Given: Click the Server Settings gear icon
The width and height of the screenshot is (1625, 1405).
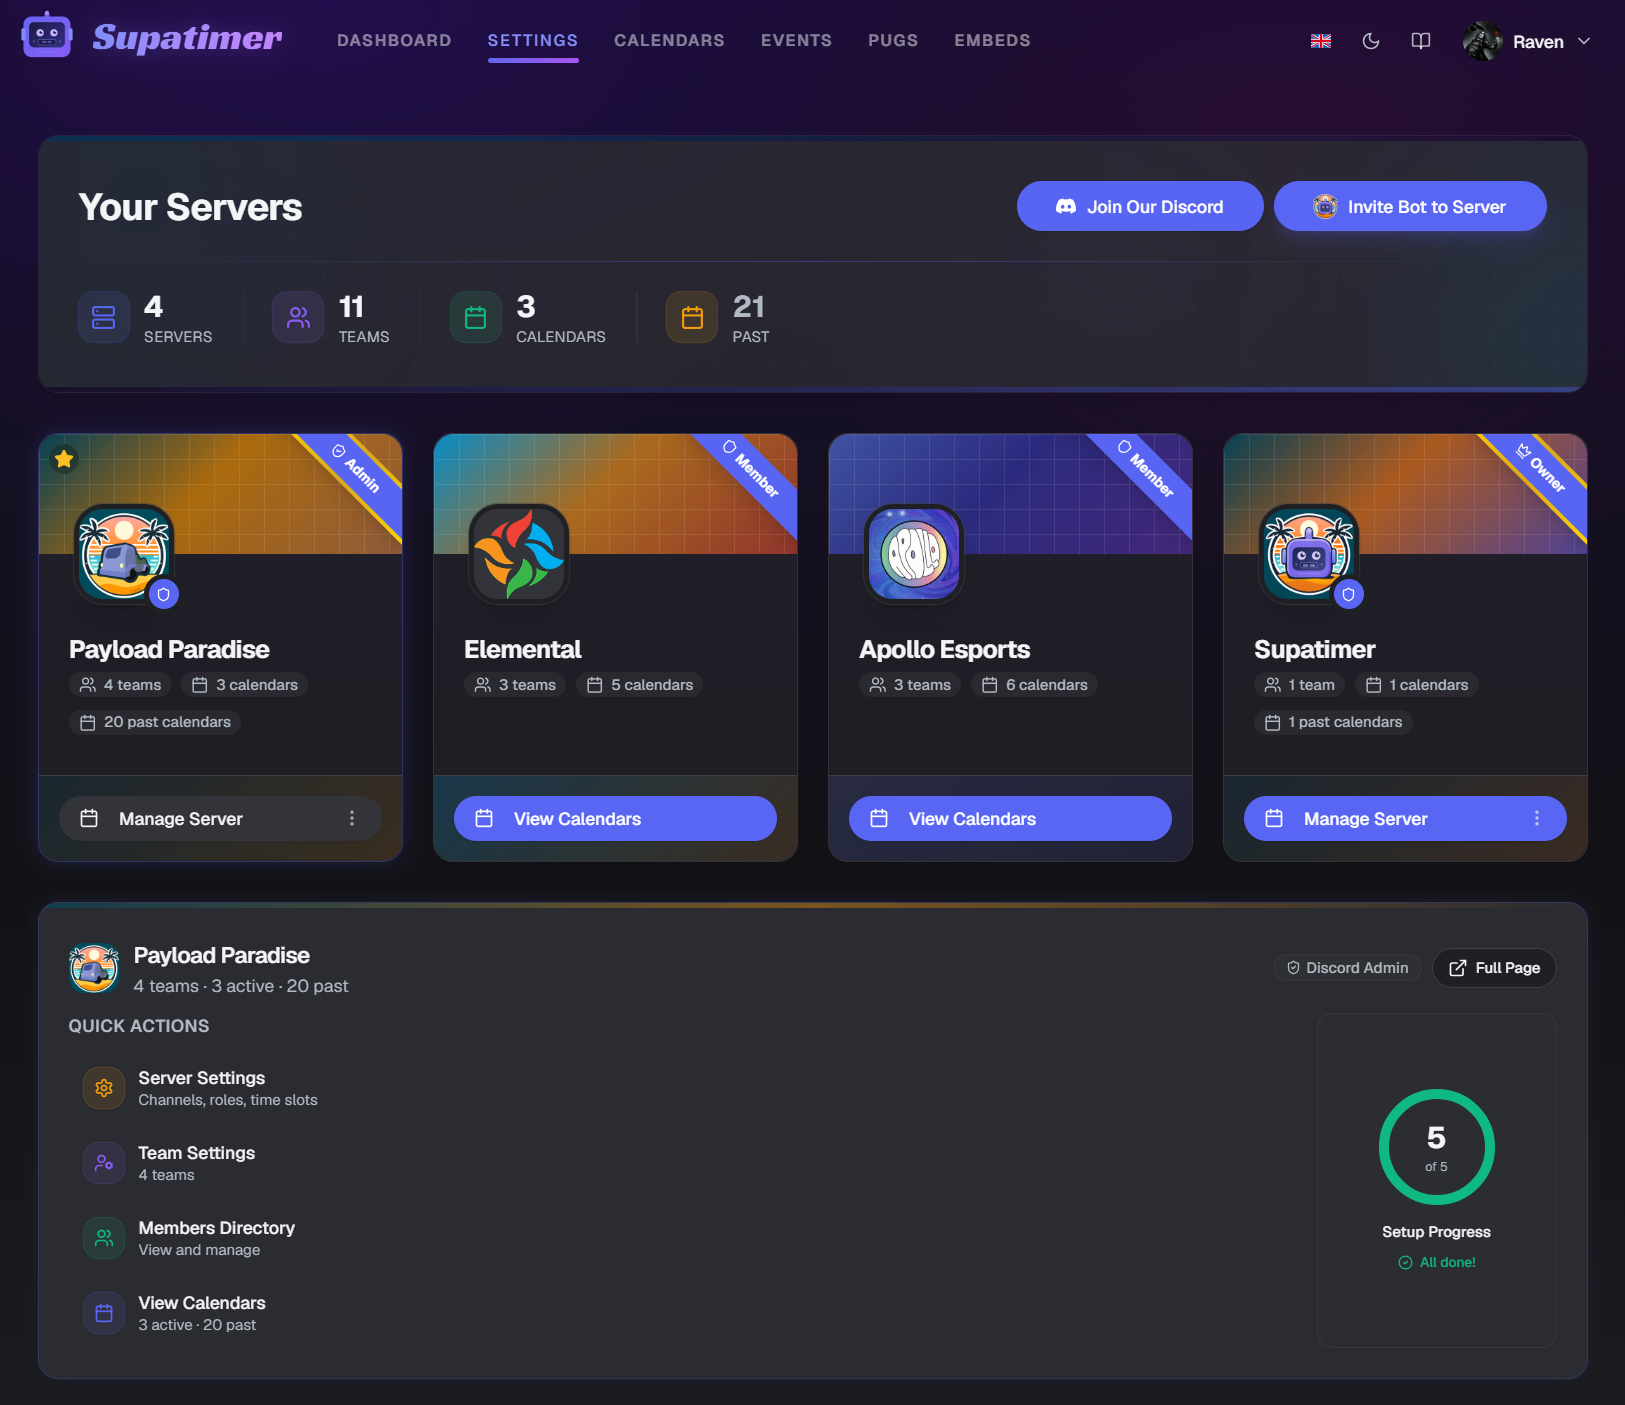Looking at the screenshot, I should (x=104, y=1088).
